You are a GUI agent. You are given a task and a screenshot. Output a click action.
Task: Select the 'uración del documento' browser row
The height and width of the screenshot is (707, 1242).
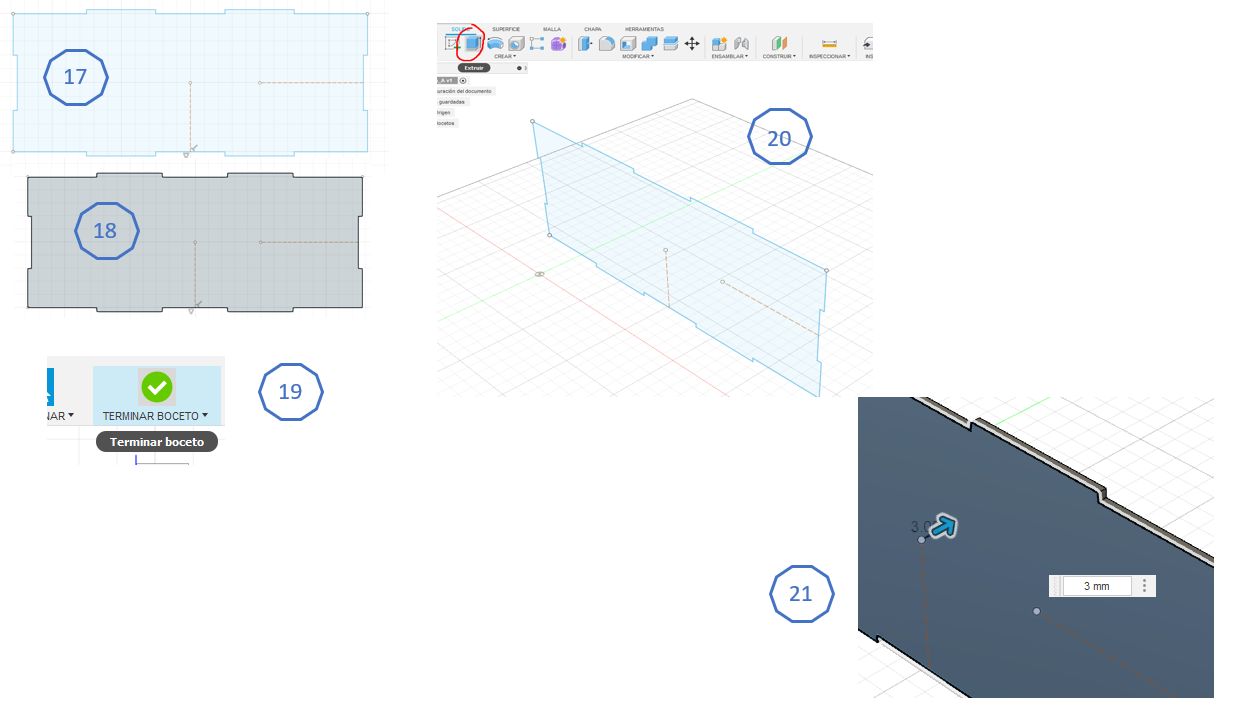tap(466, 91)
